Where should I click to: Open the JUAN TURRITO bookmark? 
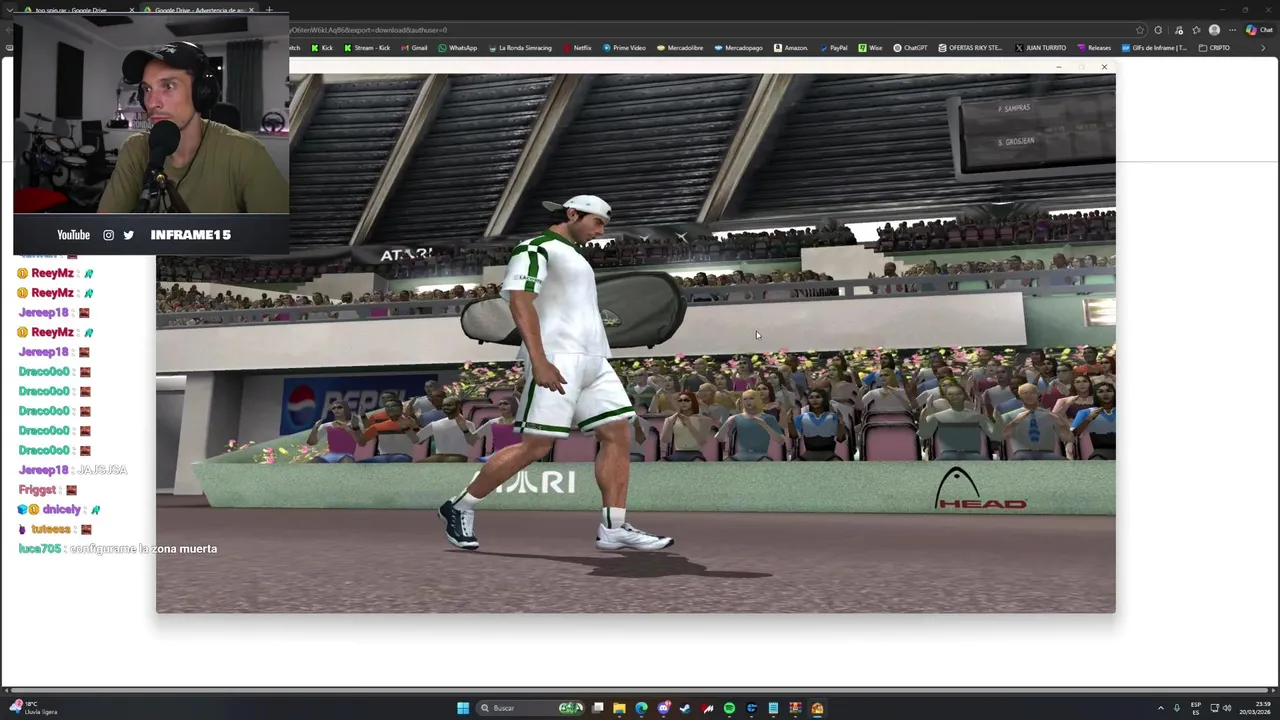(1040, 48)
